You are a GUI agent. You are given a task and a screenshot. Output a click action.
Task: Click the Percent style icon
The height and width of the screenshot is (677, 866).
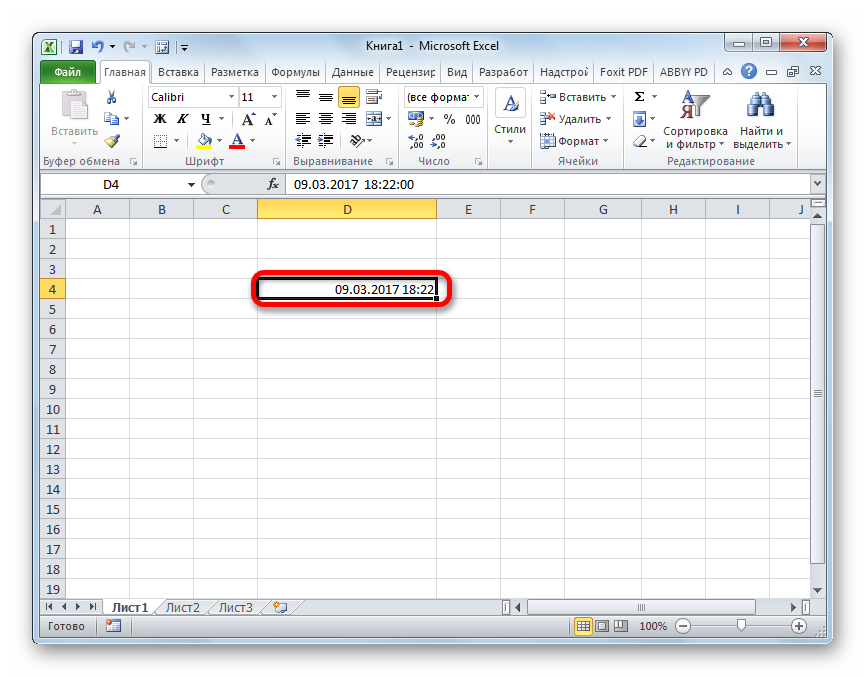[x=449, y=119]
